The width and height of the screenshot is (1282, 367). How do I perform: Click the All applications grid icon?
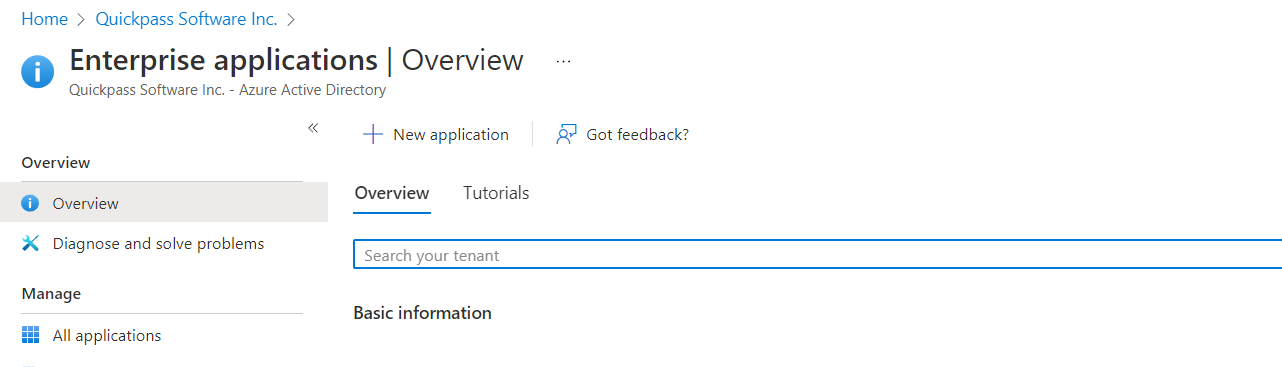click(x=30, y=335)
